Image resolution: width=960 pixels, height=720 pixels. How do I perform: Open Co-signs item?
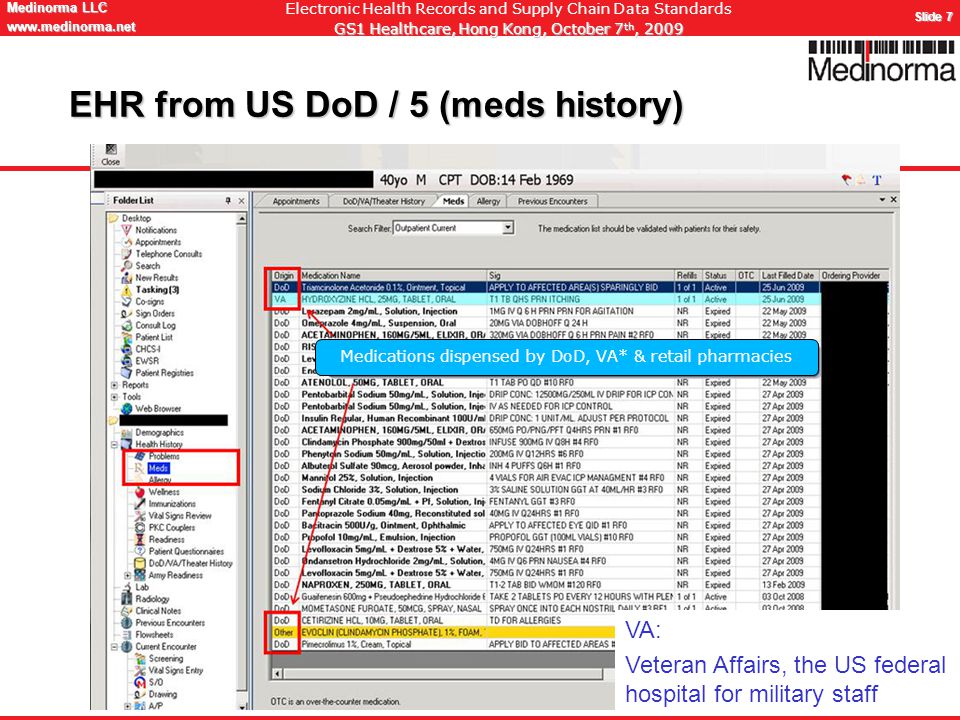point(149,301)
